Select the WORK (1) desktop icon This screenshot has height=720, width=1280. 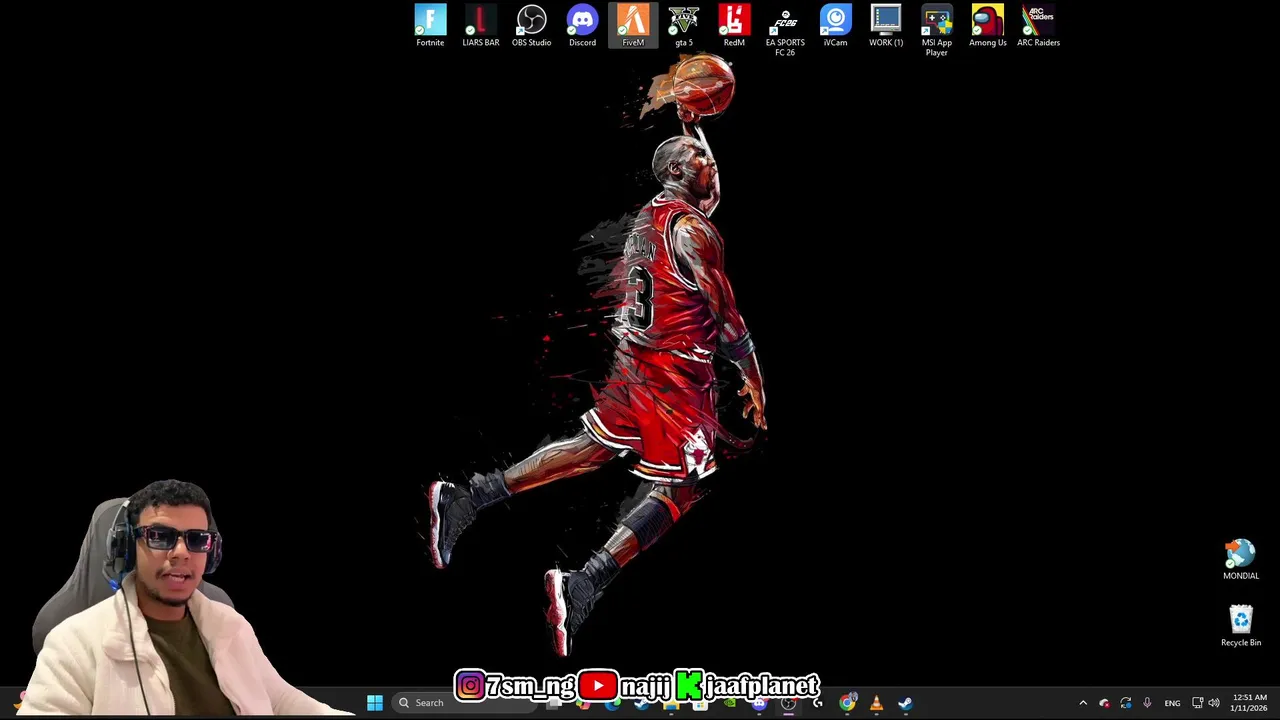click(x=886, y=25)
